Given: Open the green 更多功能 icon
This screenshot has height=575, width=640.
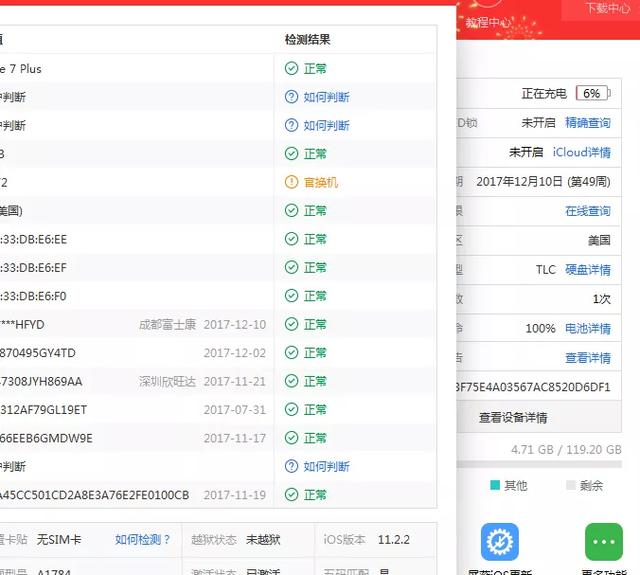Looking at the screenshot, I should pos(603,541).
